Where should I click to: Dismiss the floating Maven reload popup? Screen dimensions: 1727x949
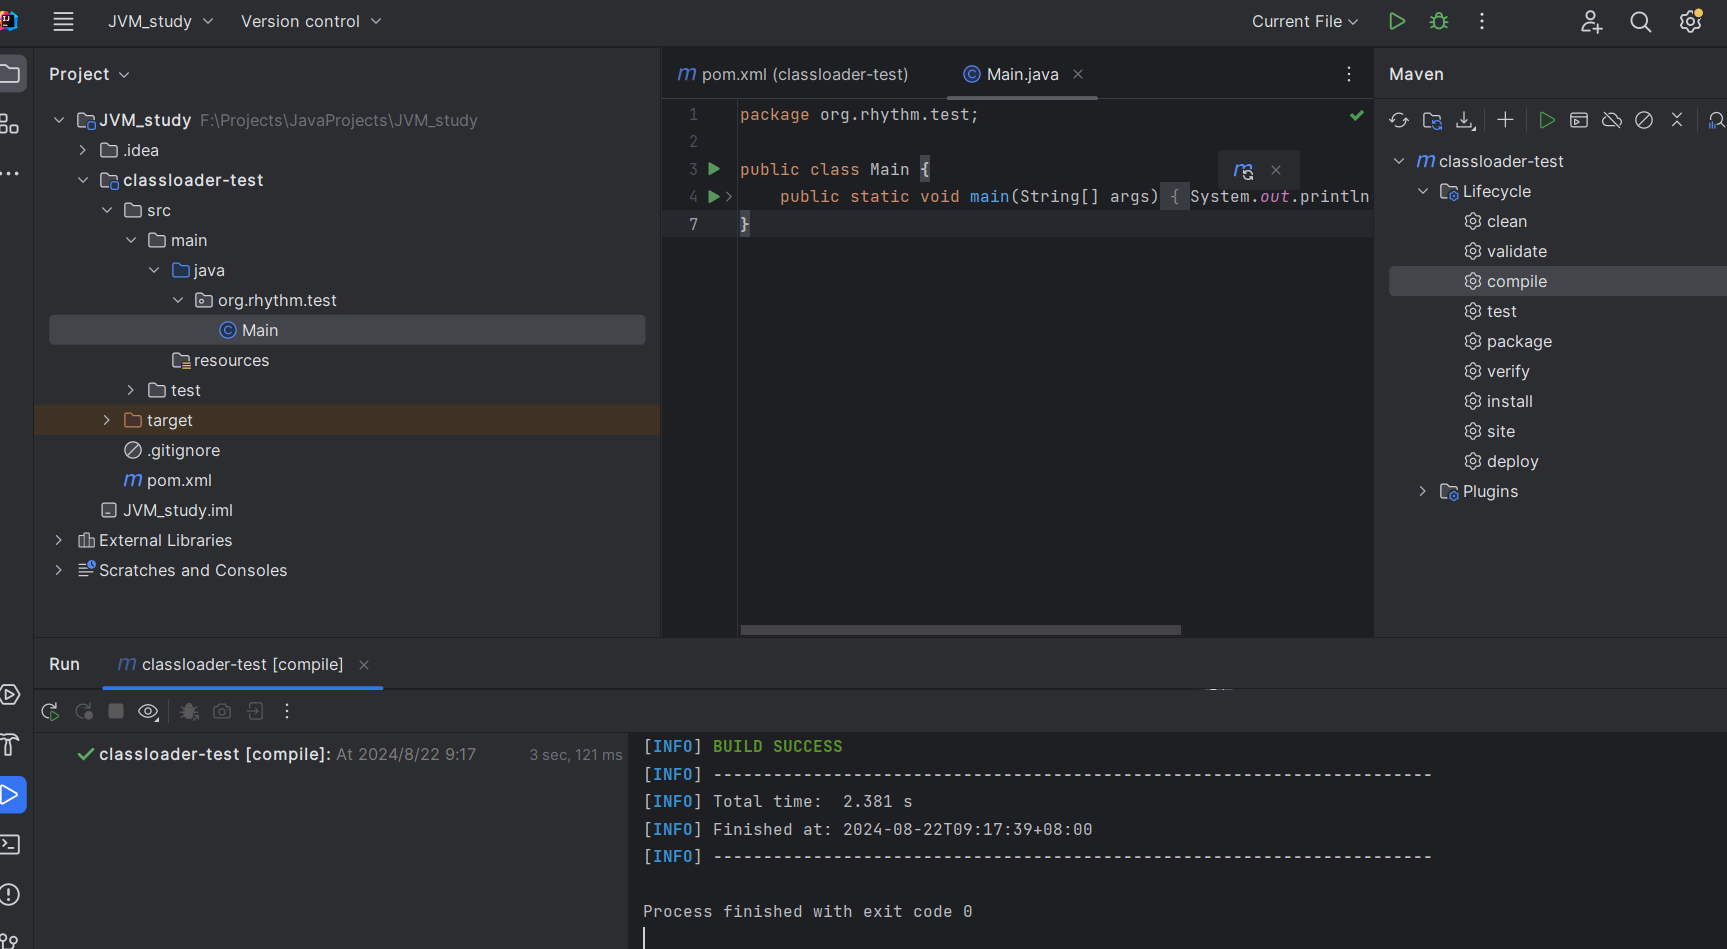tap(1276, 170)
